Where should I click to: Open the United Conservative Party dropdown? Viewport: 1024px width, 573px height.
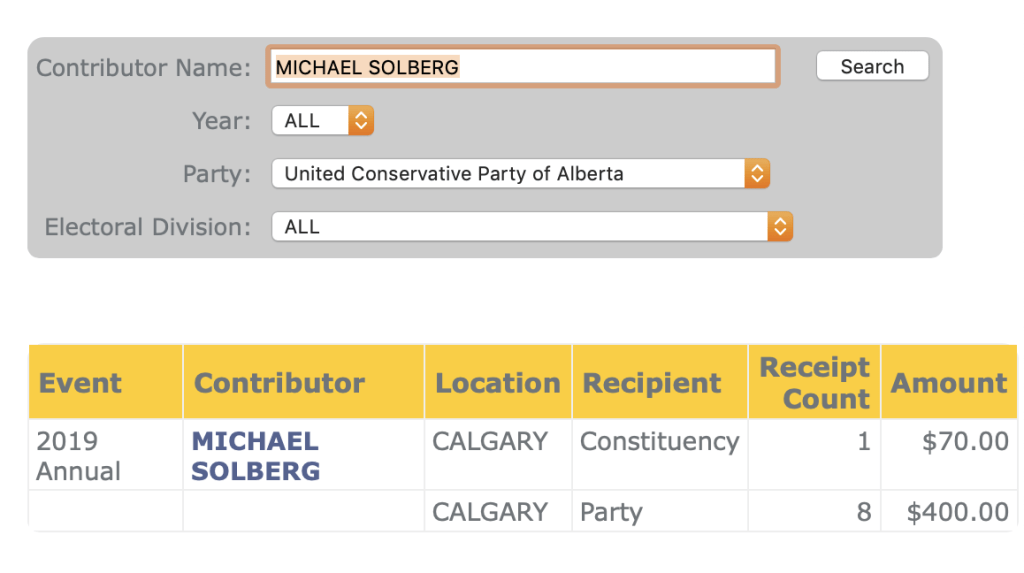pos(520,174)
